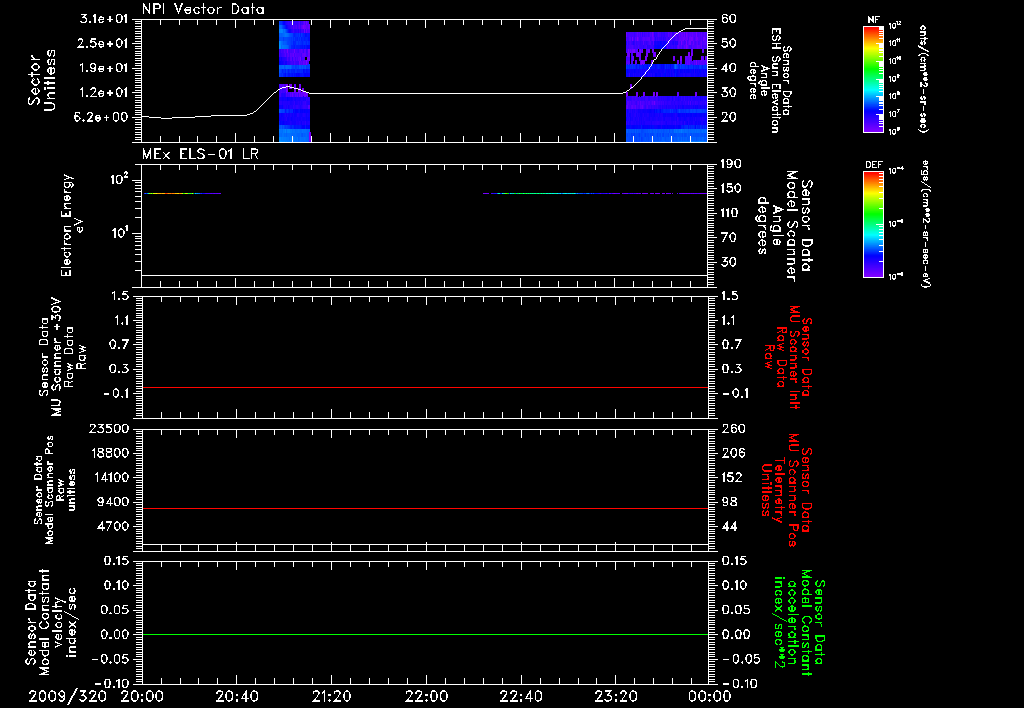Click the first NPI spectrogram block near 21:00
The height and width of the screenshot is (708, 1024).
coord(294,81)
